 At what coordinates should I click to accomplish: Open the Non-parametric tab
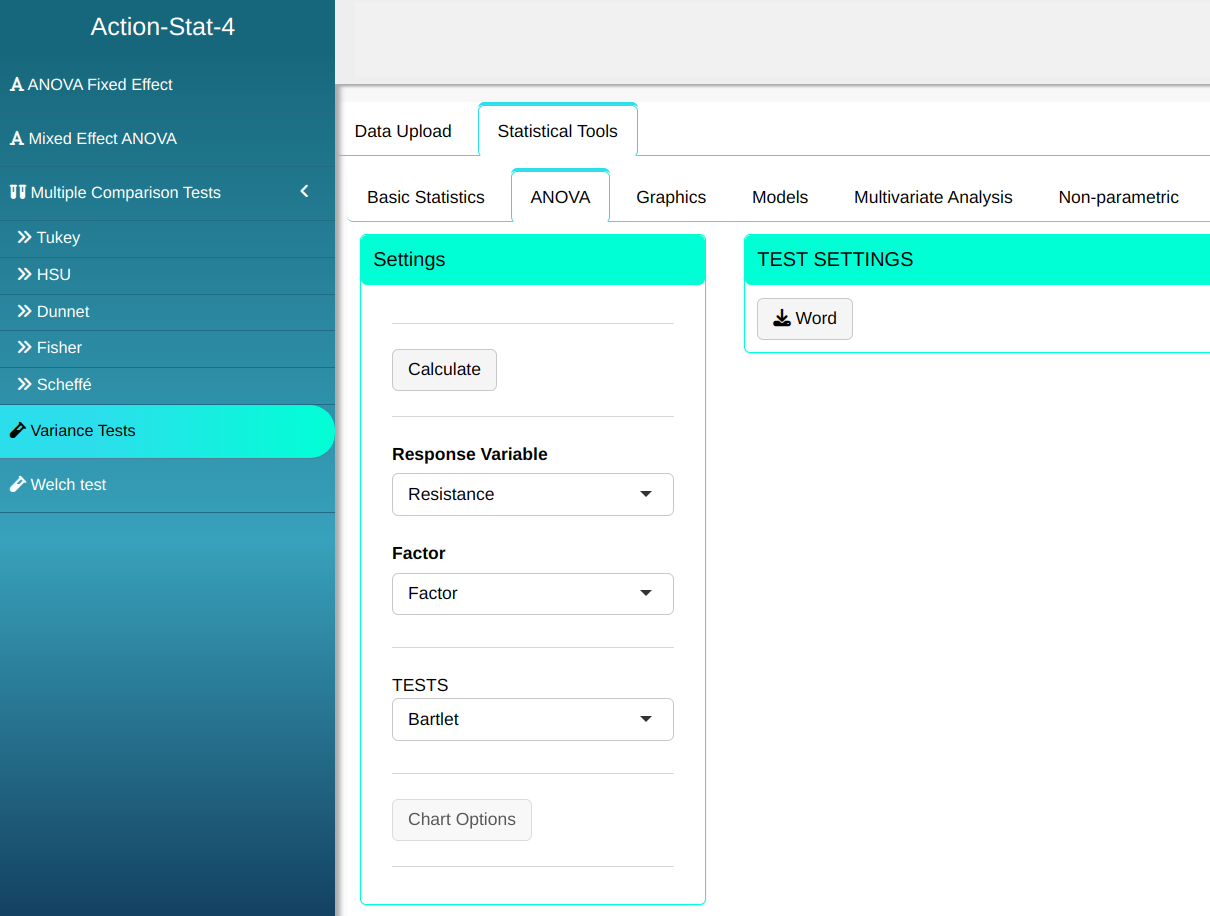tap(1118, 197)
